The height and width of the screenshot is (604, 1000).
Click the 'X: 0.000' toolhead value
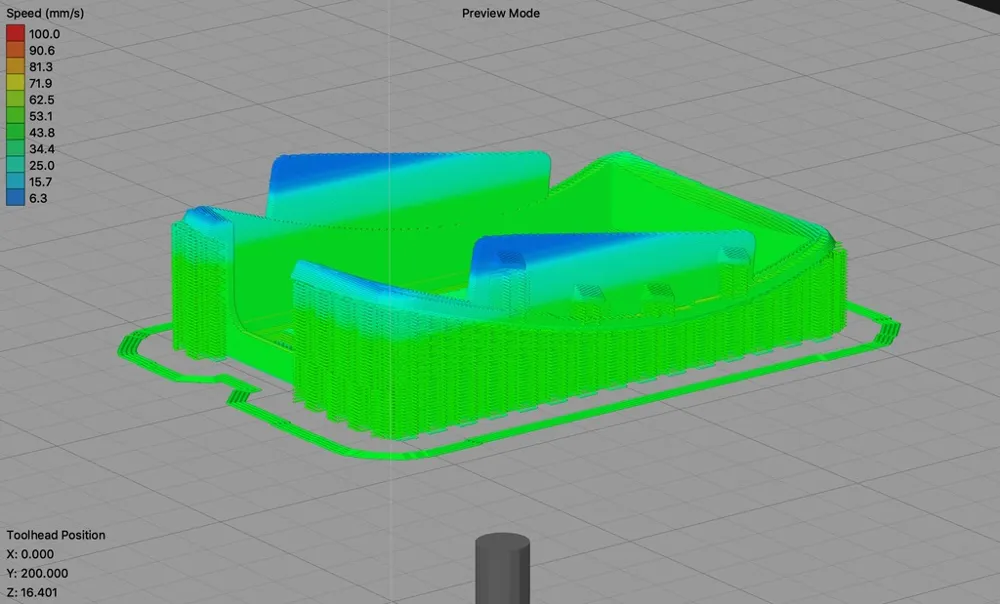coord(30,554)
